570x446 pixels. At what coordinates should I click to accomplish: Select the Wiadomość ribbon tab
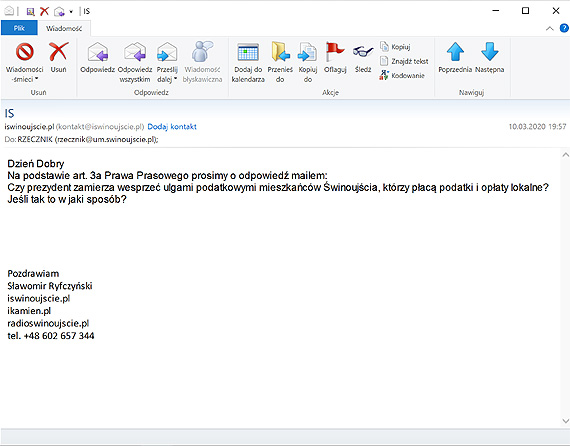64,28
